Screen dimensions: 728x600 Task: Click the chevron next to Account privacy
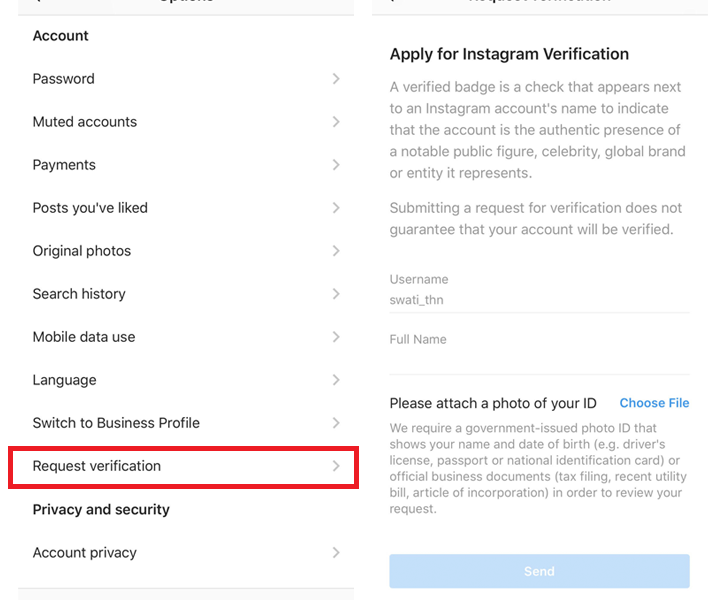(336, 553)
